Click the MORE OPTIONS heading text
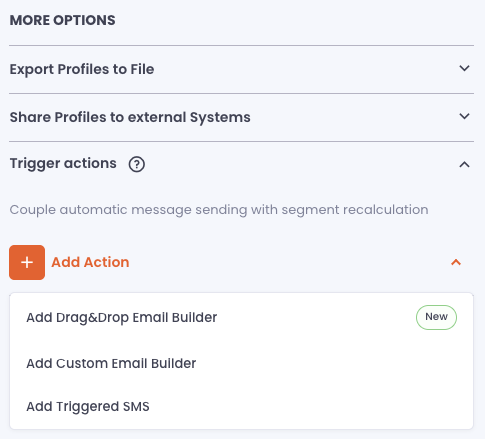The image size is (485, 439). point(62,20)
